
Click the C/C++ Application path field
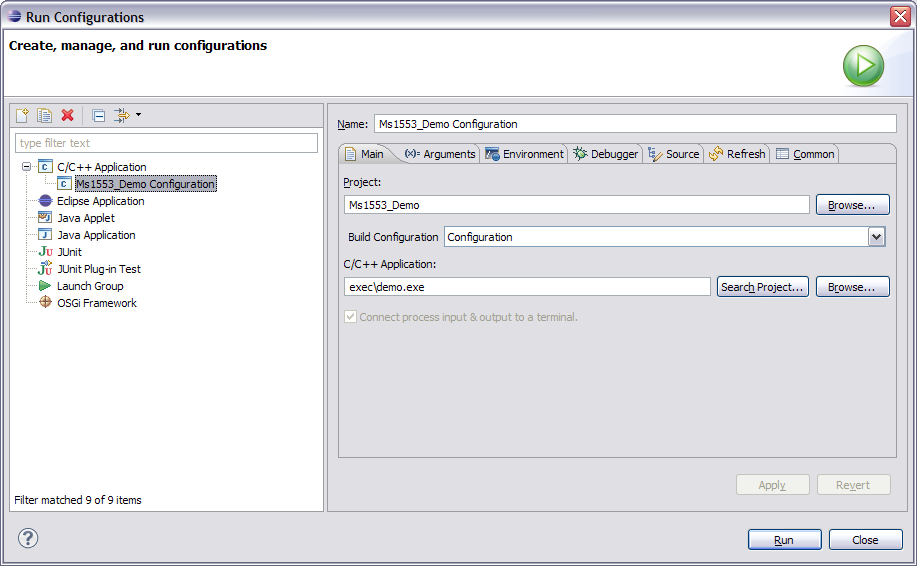528,287
